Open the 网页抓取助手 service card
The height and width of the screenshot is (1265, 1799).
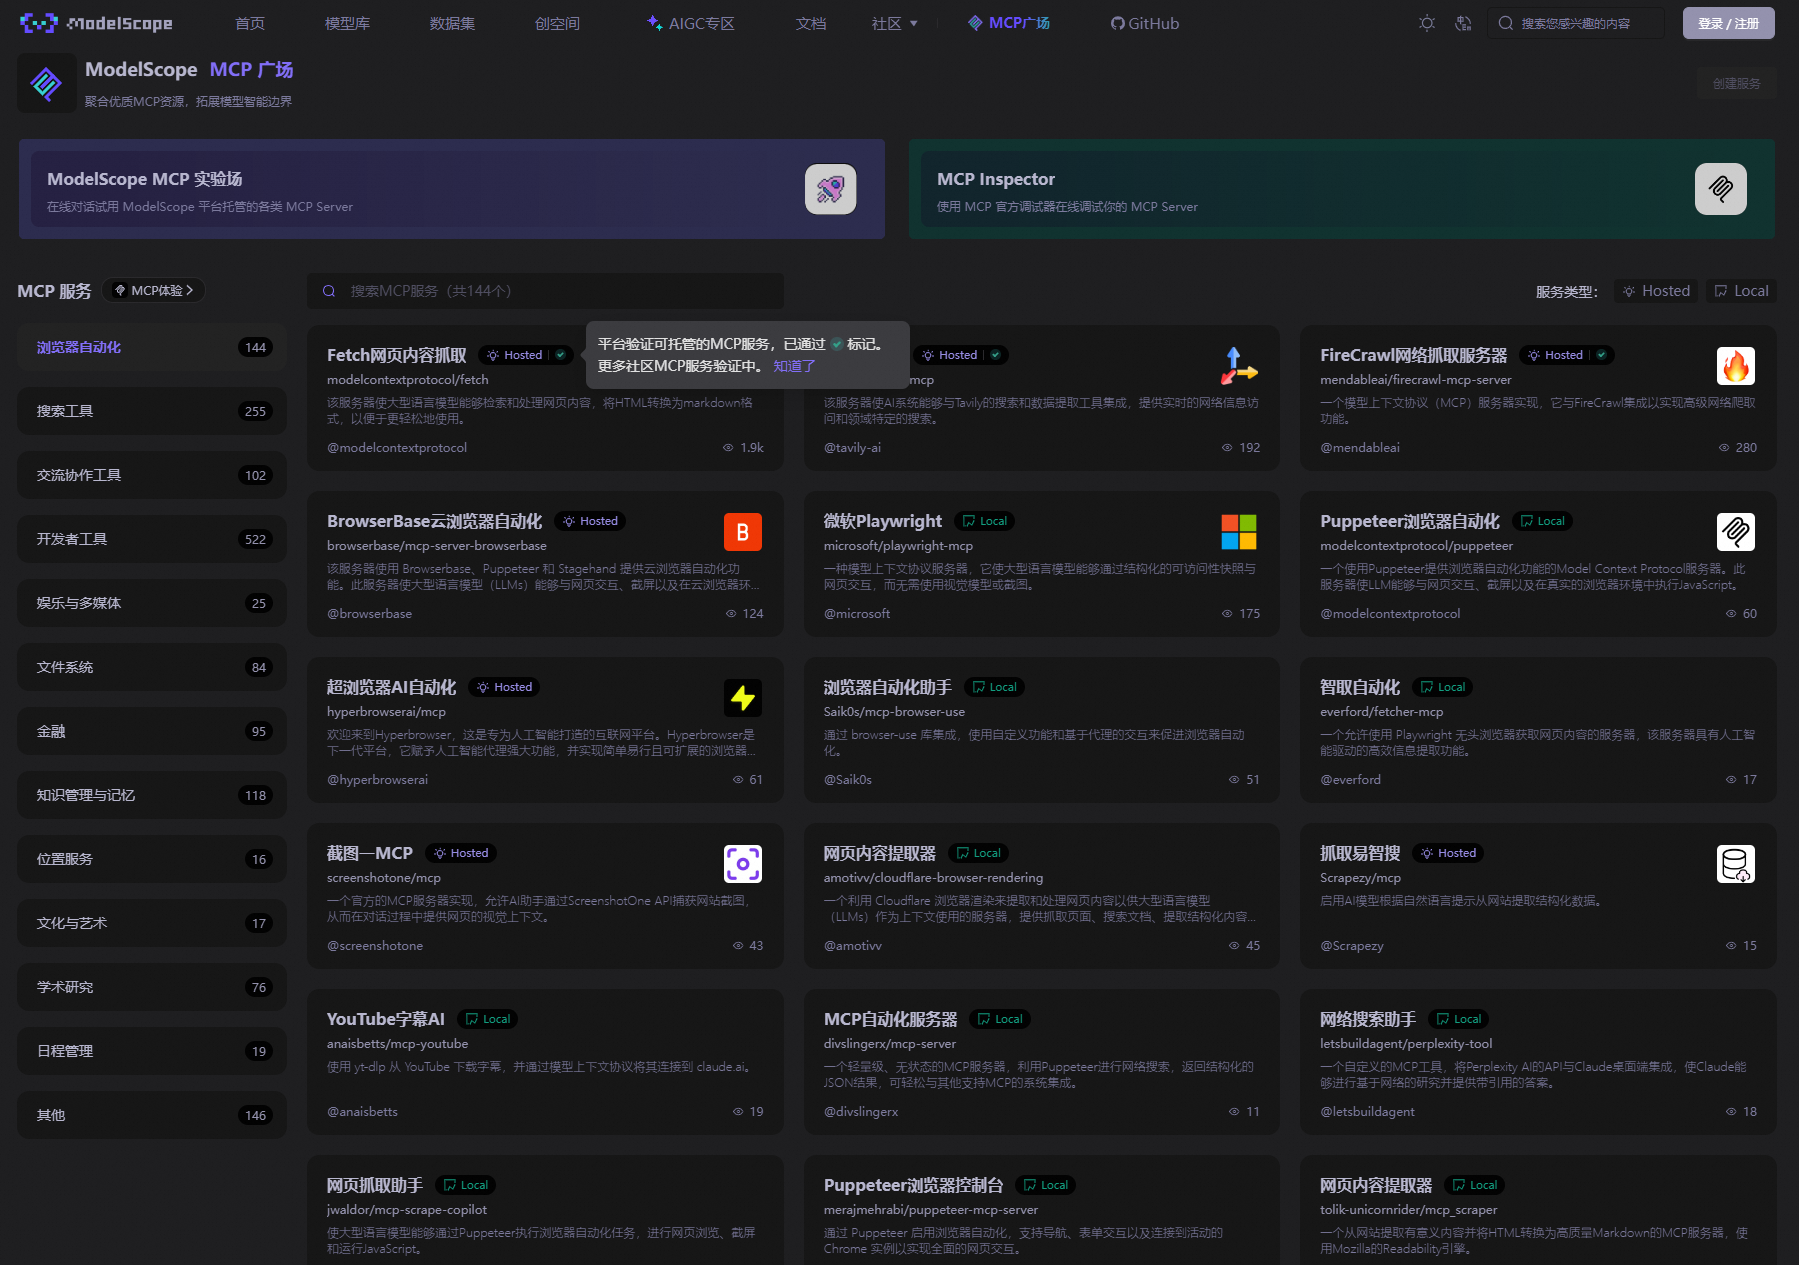545,1210
